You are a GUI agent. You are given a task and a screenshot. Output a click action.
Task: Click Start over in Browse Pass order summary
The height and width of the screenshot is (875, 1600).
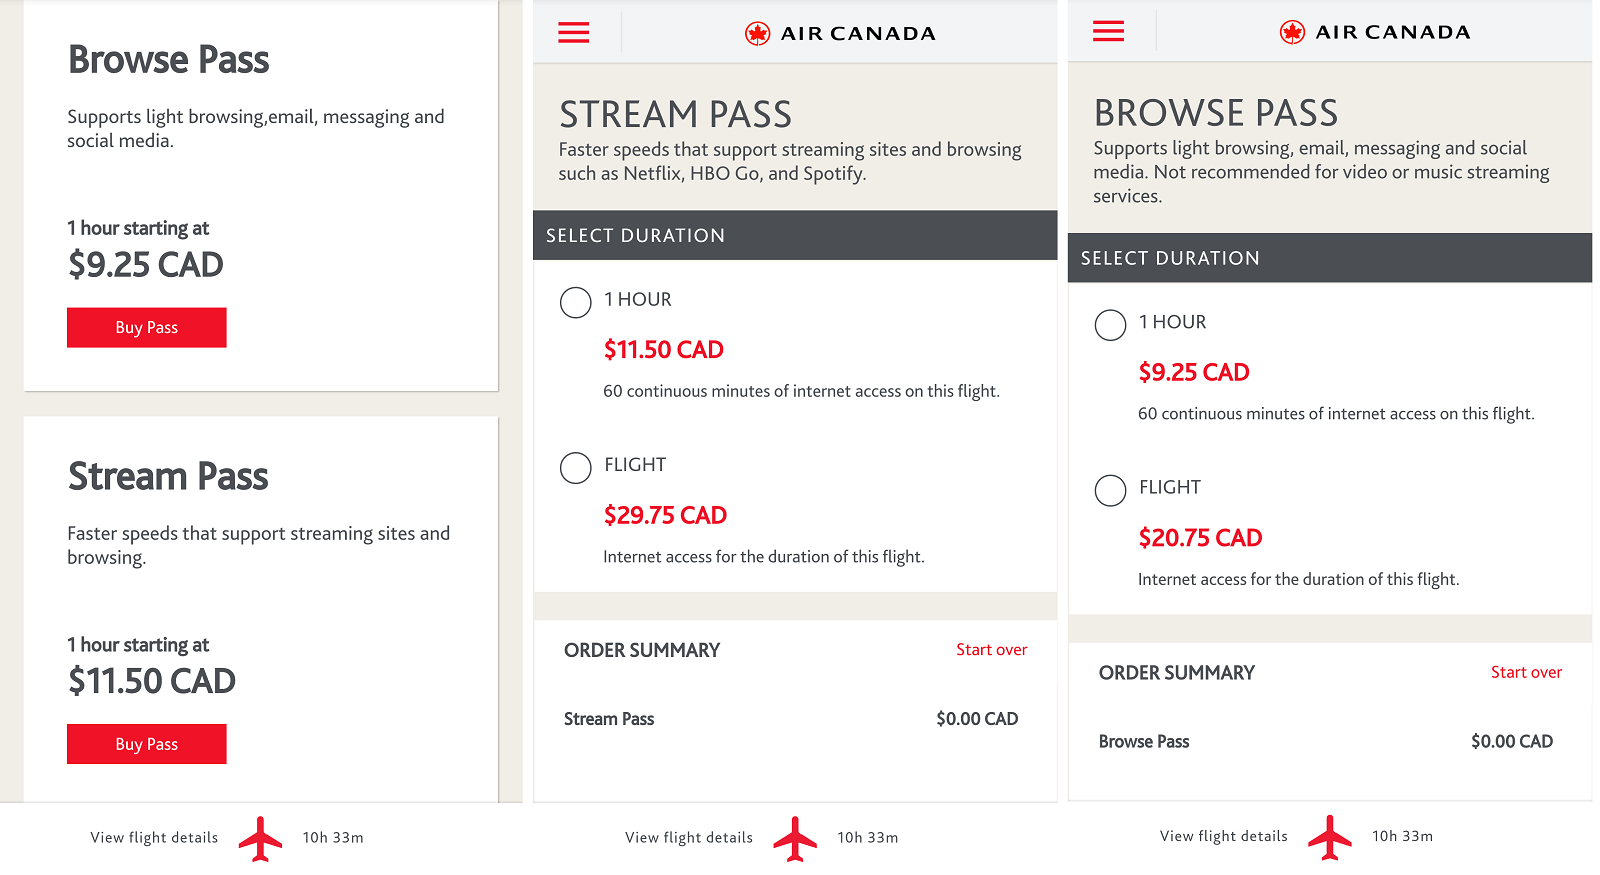(1526, 672)
